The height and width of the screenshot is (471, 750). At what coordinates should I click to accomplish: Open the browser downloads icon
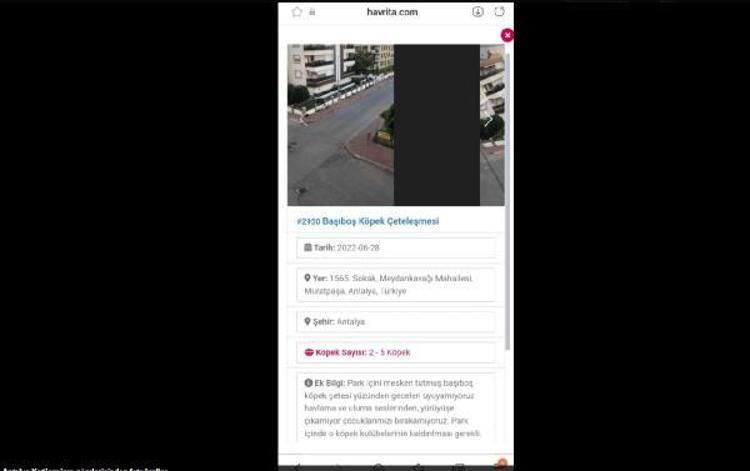point(477,12)
